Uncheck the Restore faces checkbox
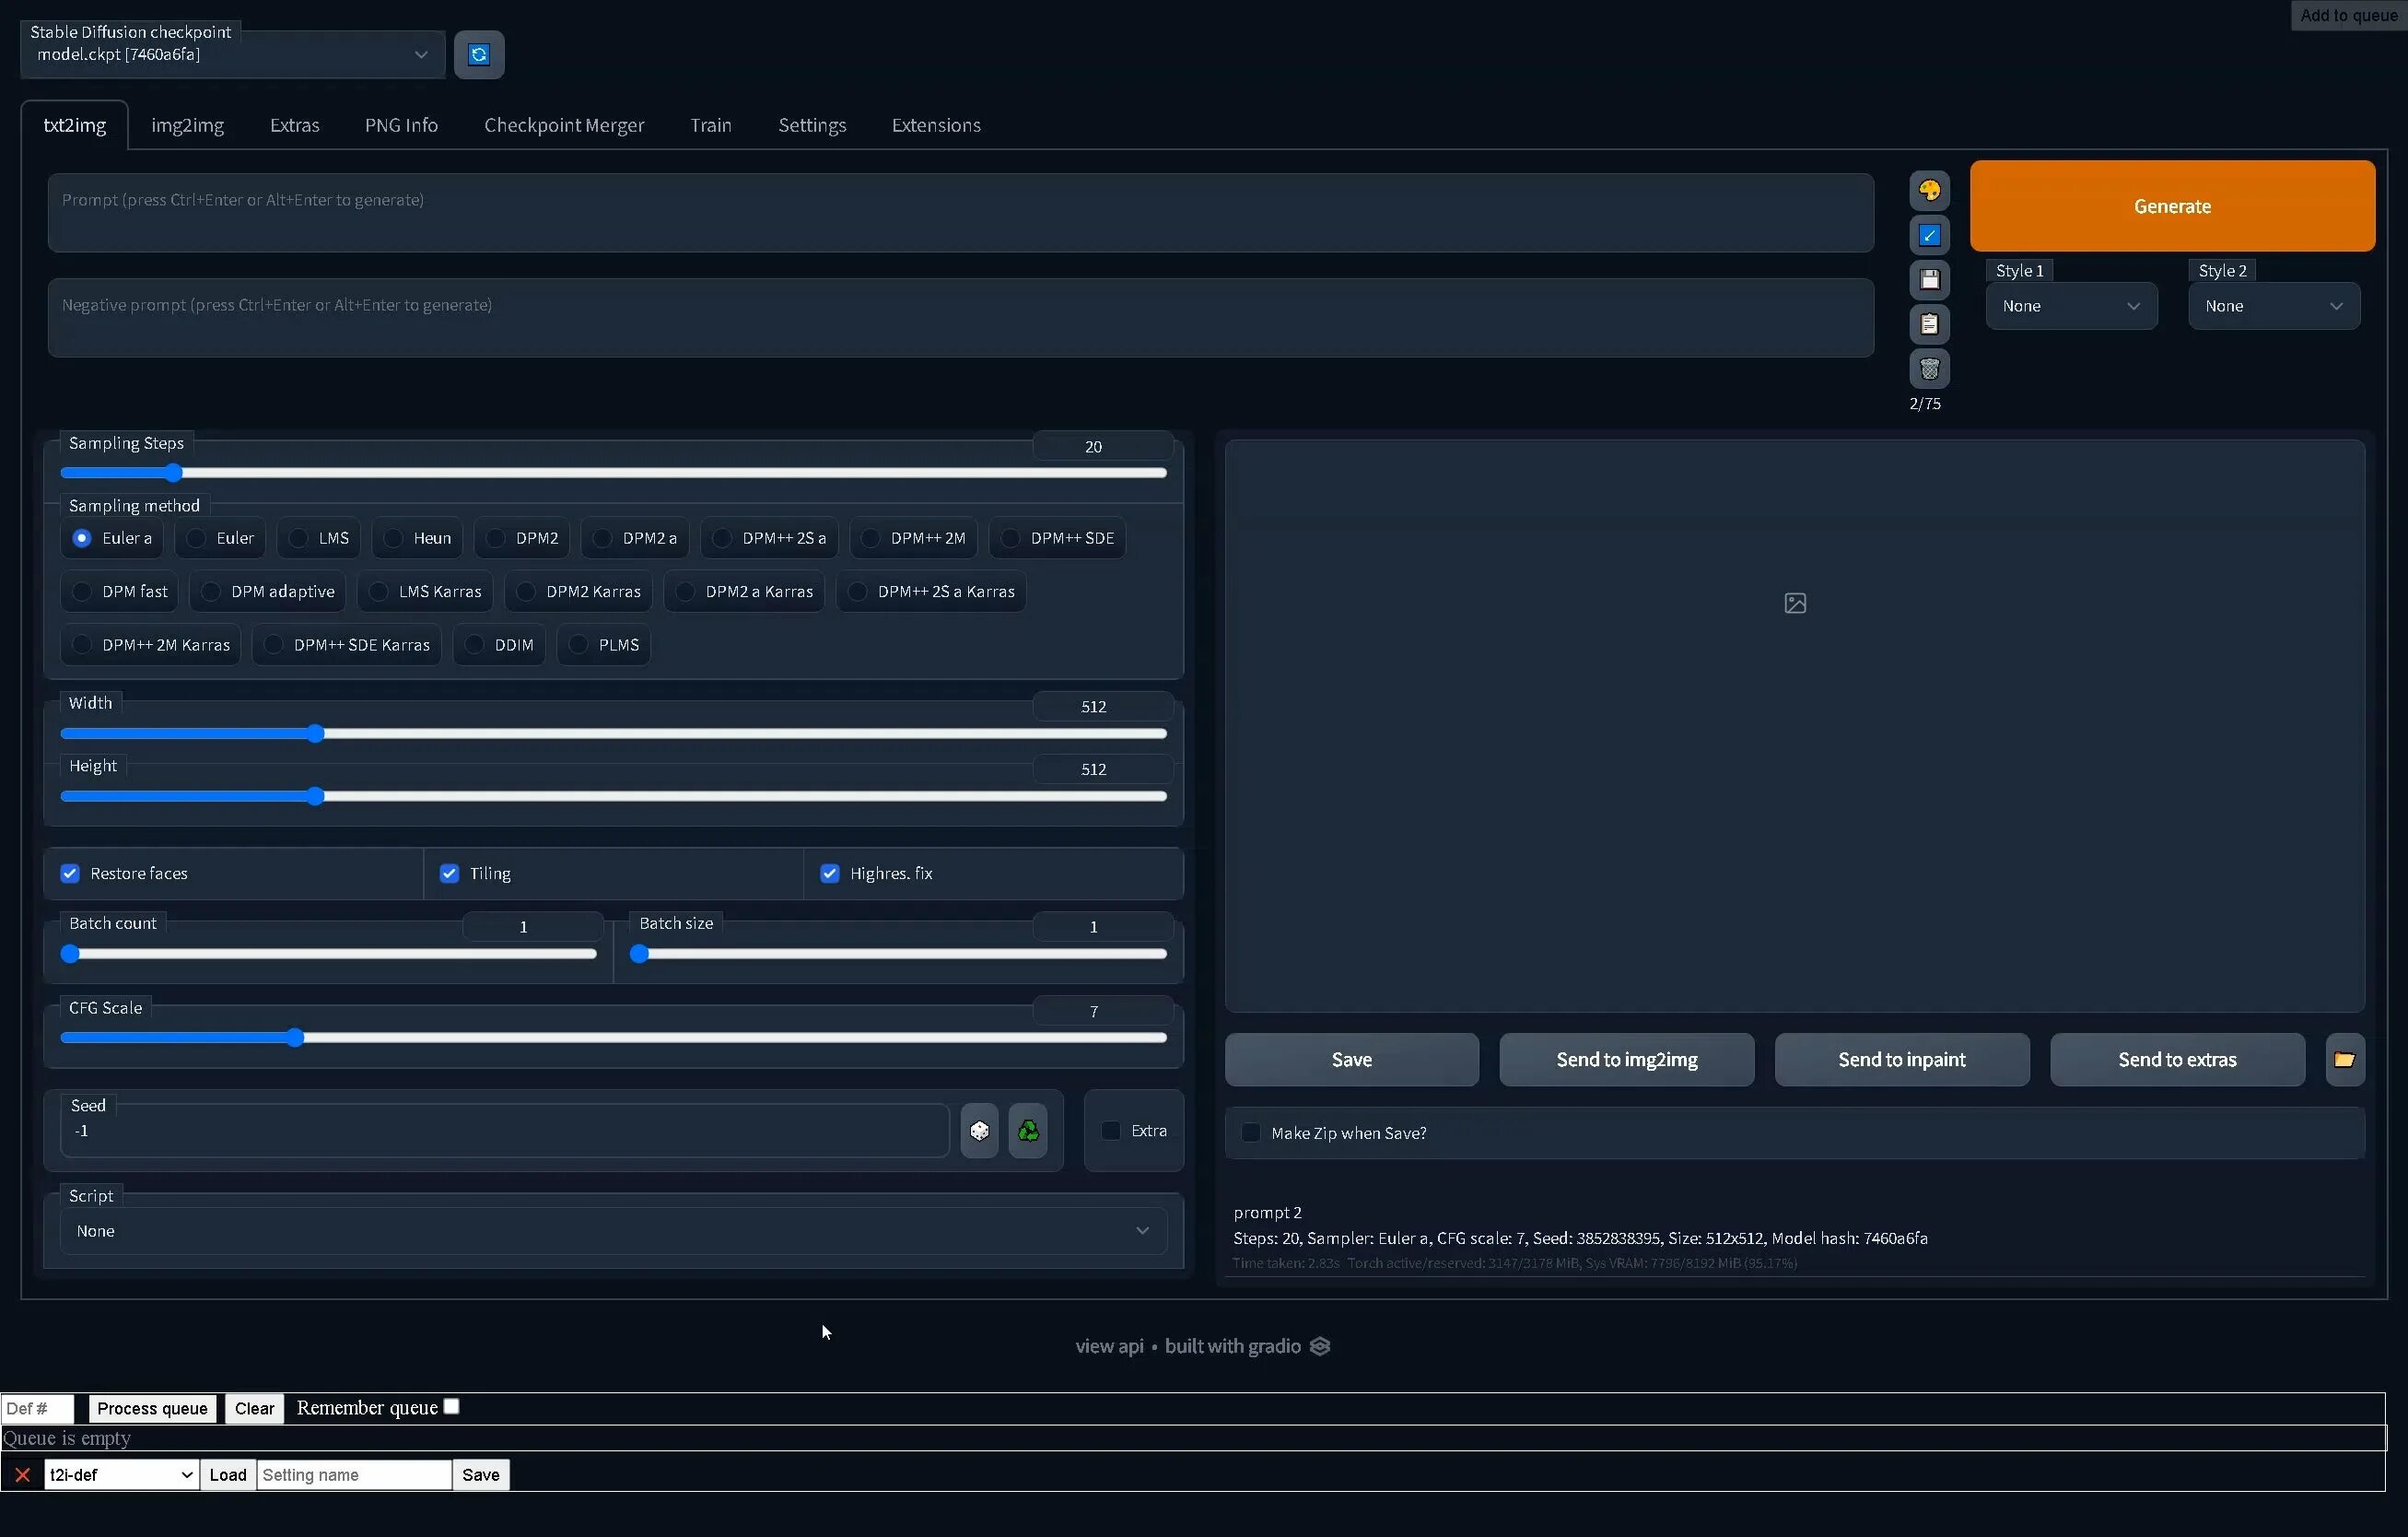This screenshot has height=1537, width=2408. 70,873
